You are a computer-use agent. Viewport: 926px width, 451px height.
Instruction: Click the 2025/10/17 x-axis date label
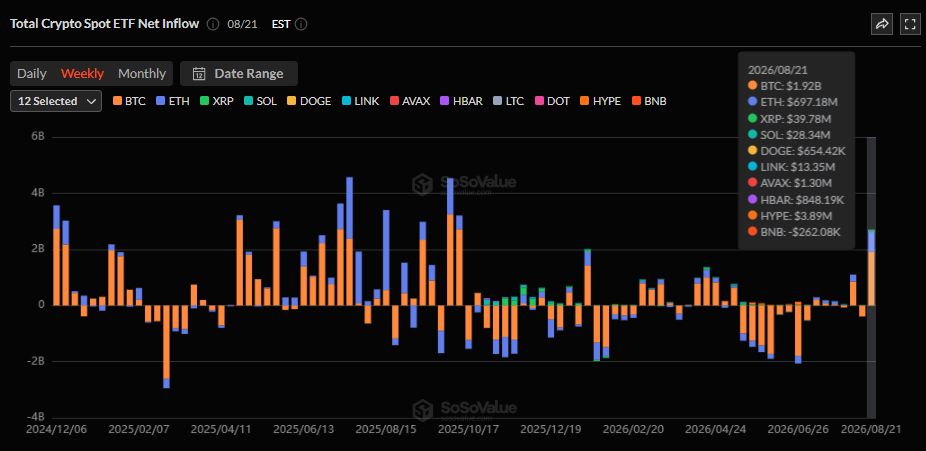click(467, 429)
